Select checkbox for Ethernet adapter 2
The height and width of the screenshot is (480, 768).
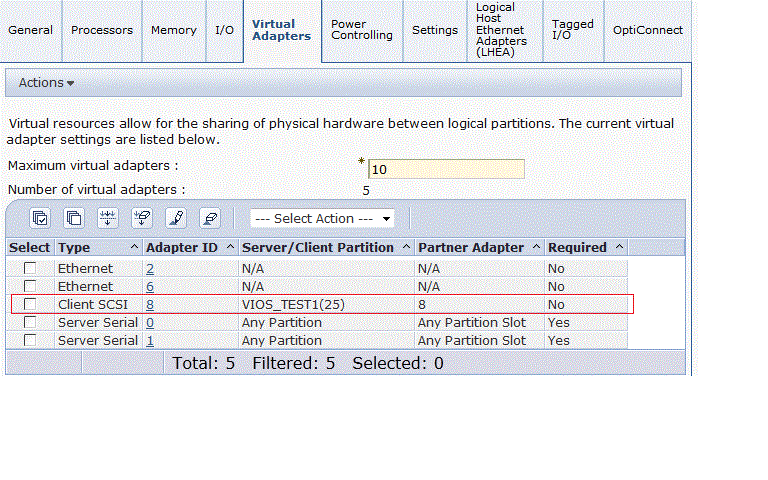(31, 268)
